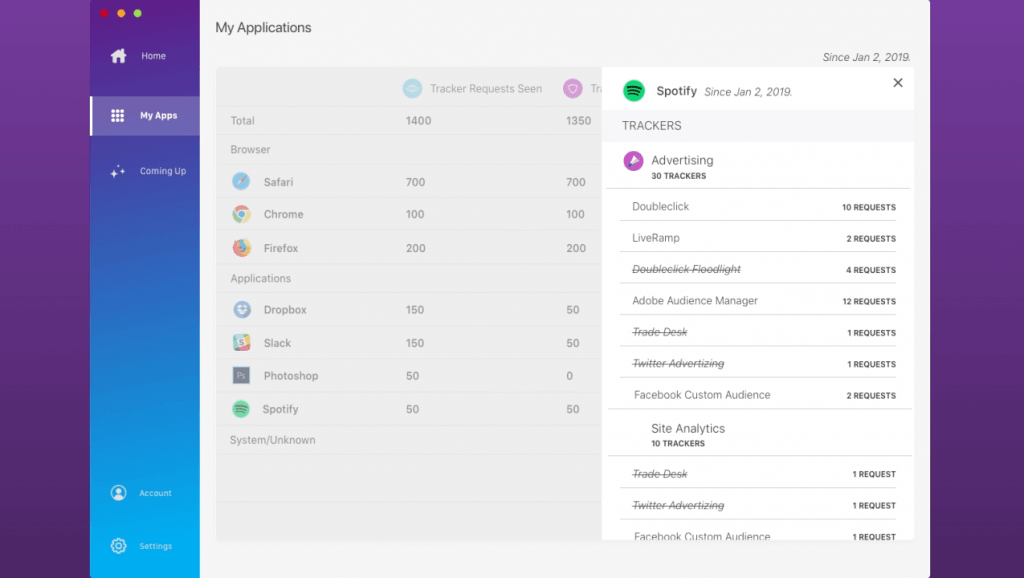Collapse the Advertising 30 trackers section

(x=758, y=166)
